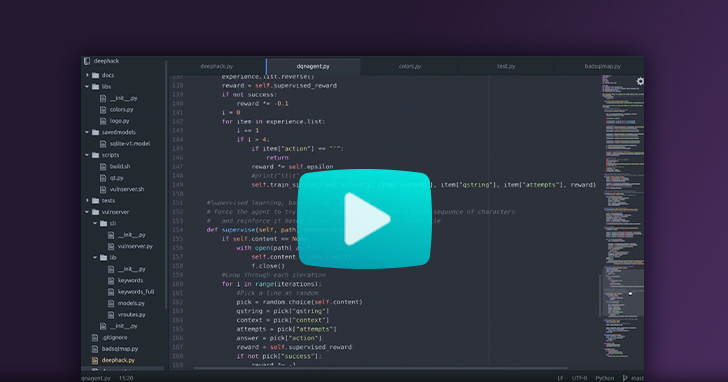Click dqnagent.py file name in status bar
Screen dimensions: 728x382
(x=97, y=378)
